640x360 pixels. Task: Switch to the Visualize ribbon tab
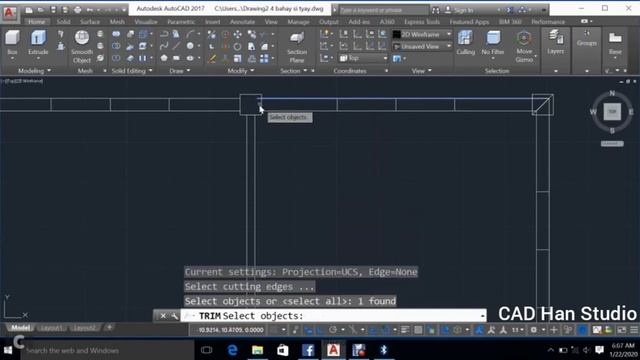point(146,22)
